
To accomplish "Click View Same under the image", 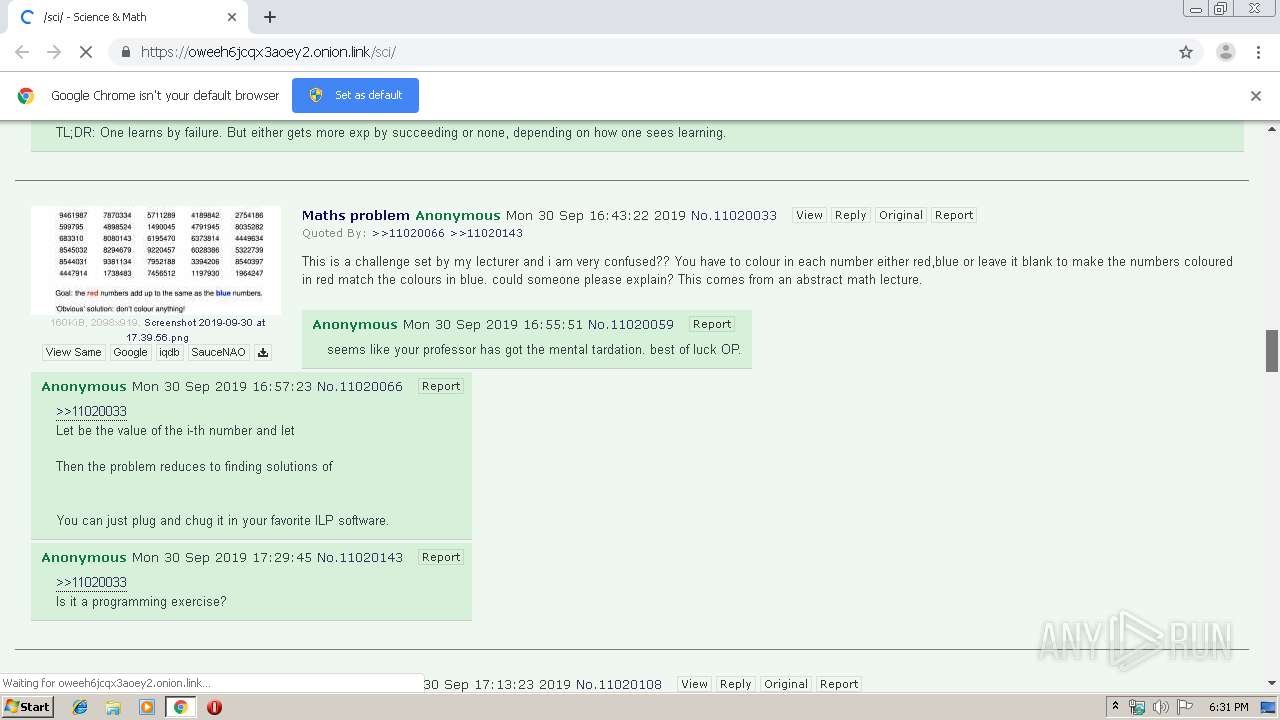I will tap(74, 352).
